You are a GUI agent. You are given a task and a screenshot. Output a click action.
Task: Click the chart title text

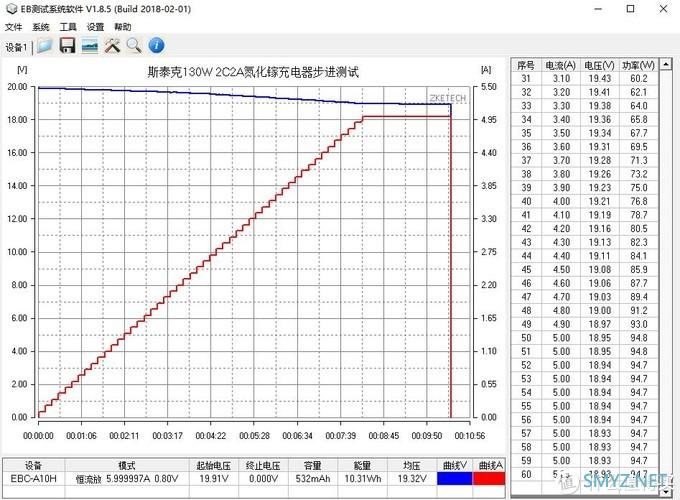point(253,72)
